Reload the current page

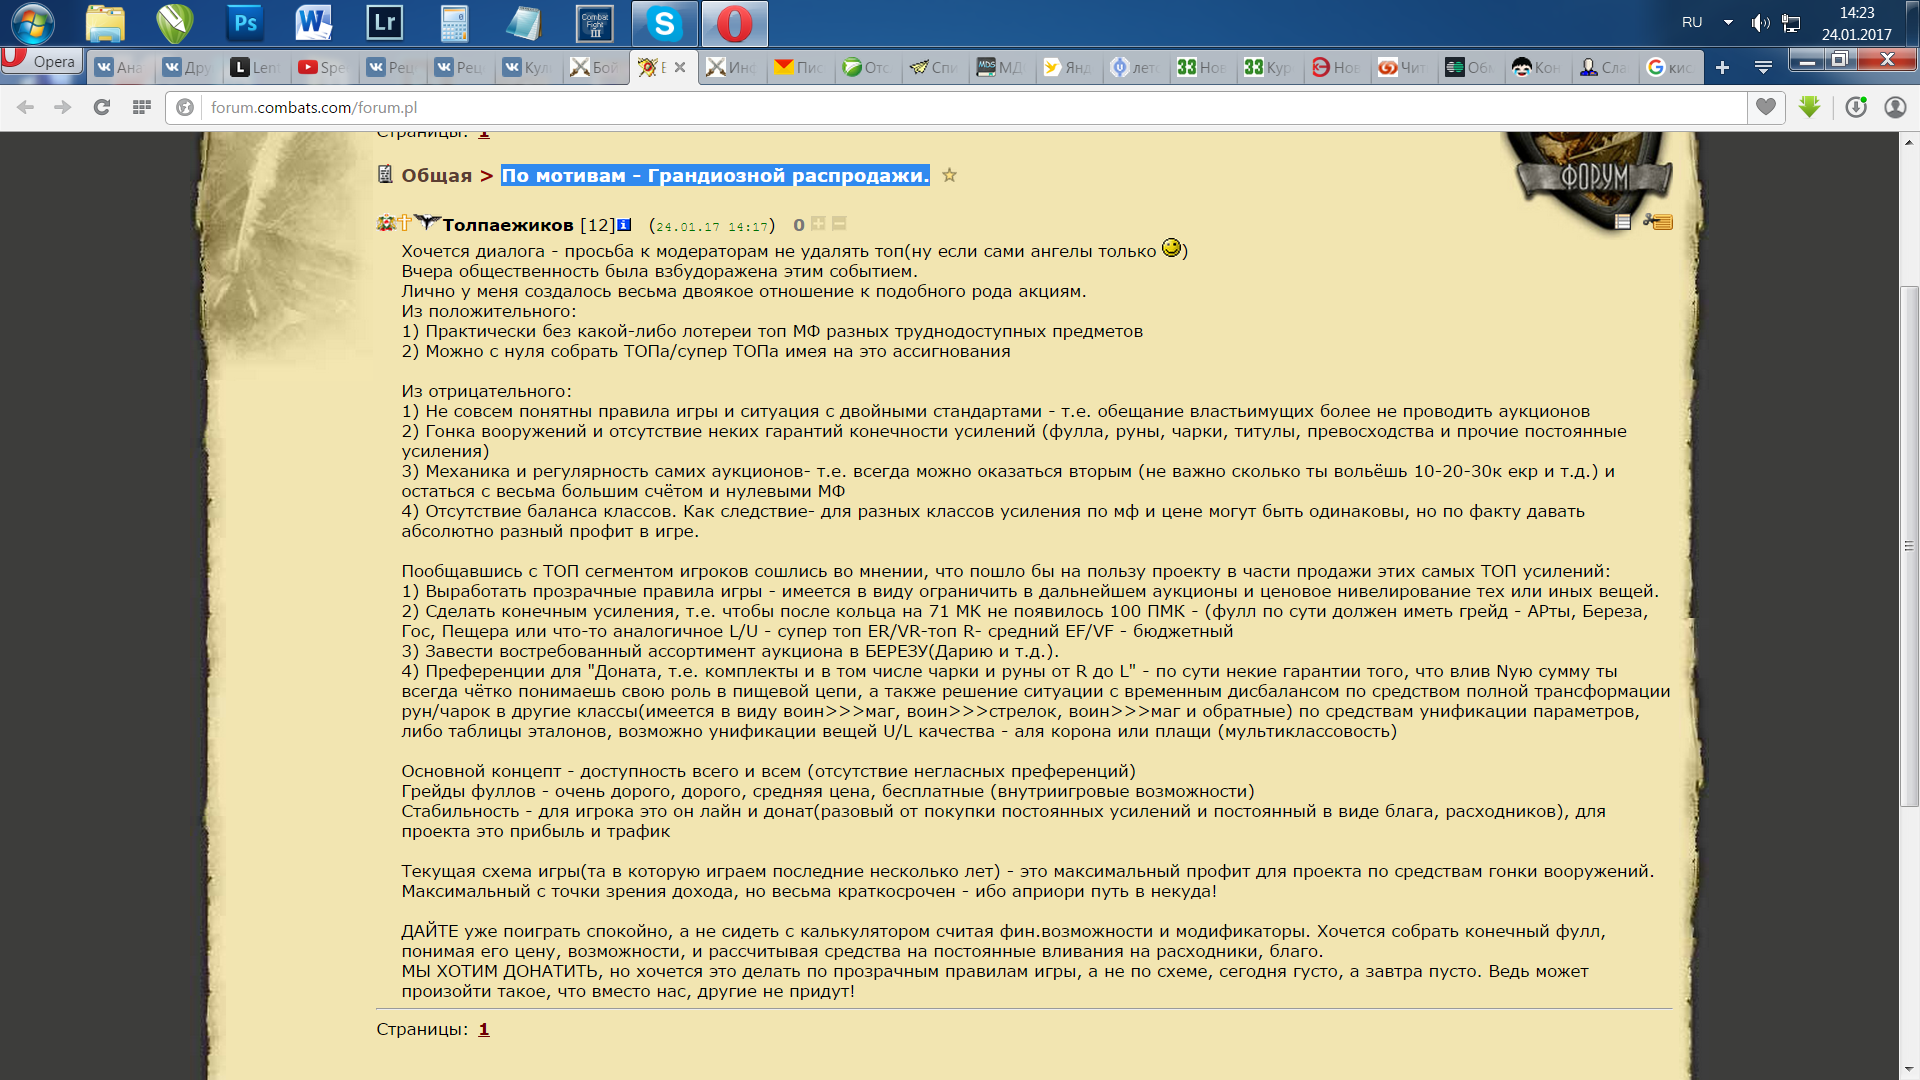101,107
